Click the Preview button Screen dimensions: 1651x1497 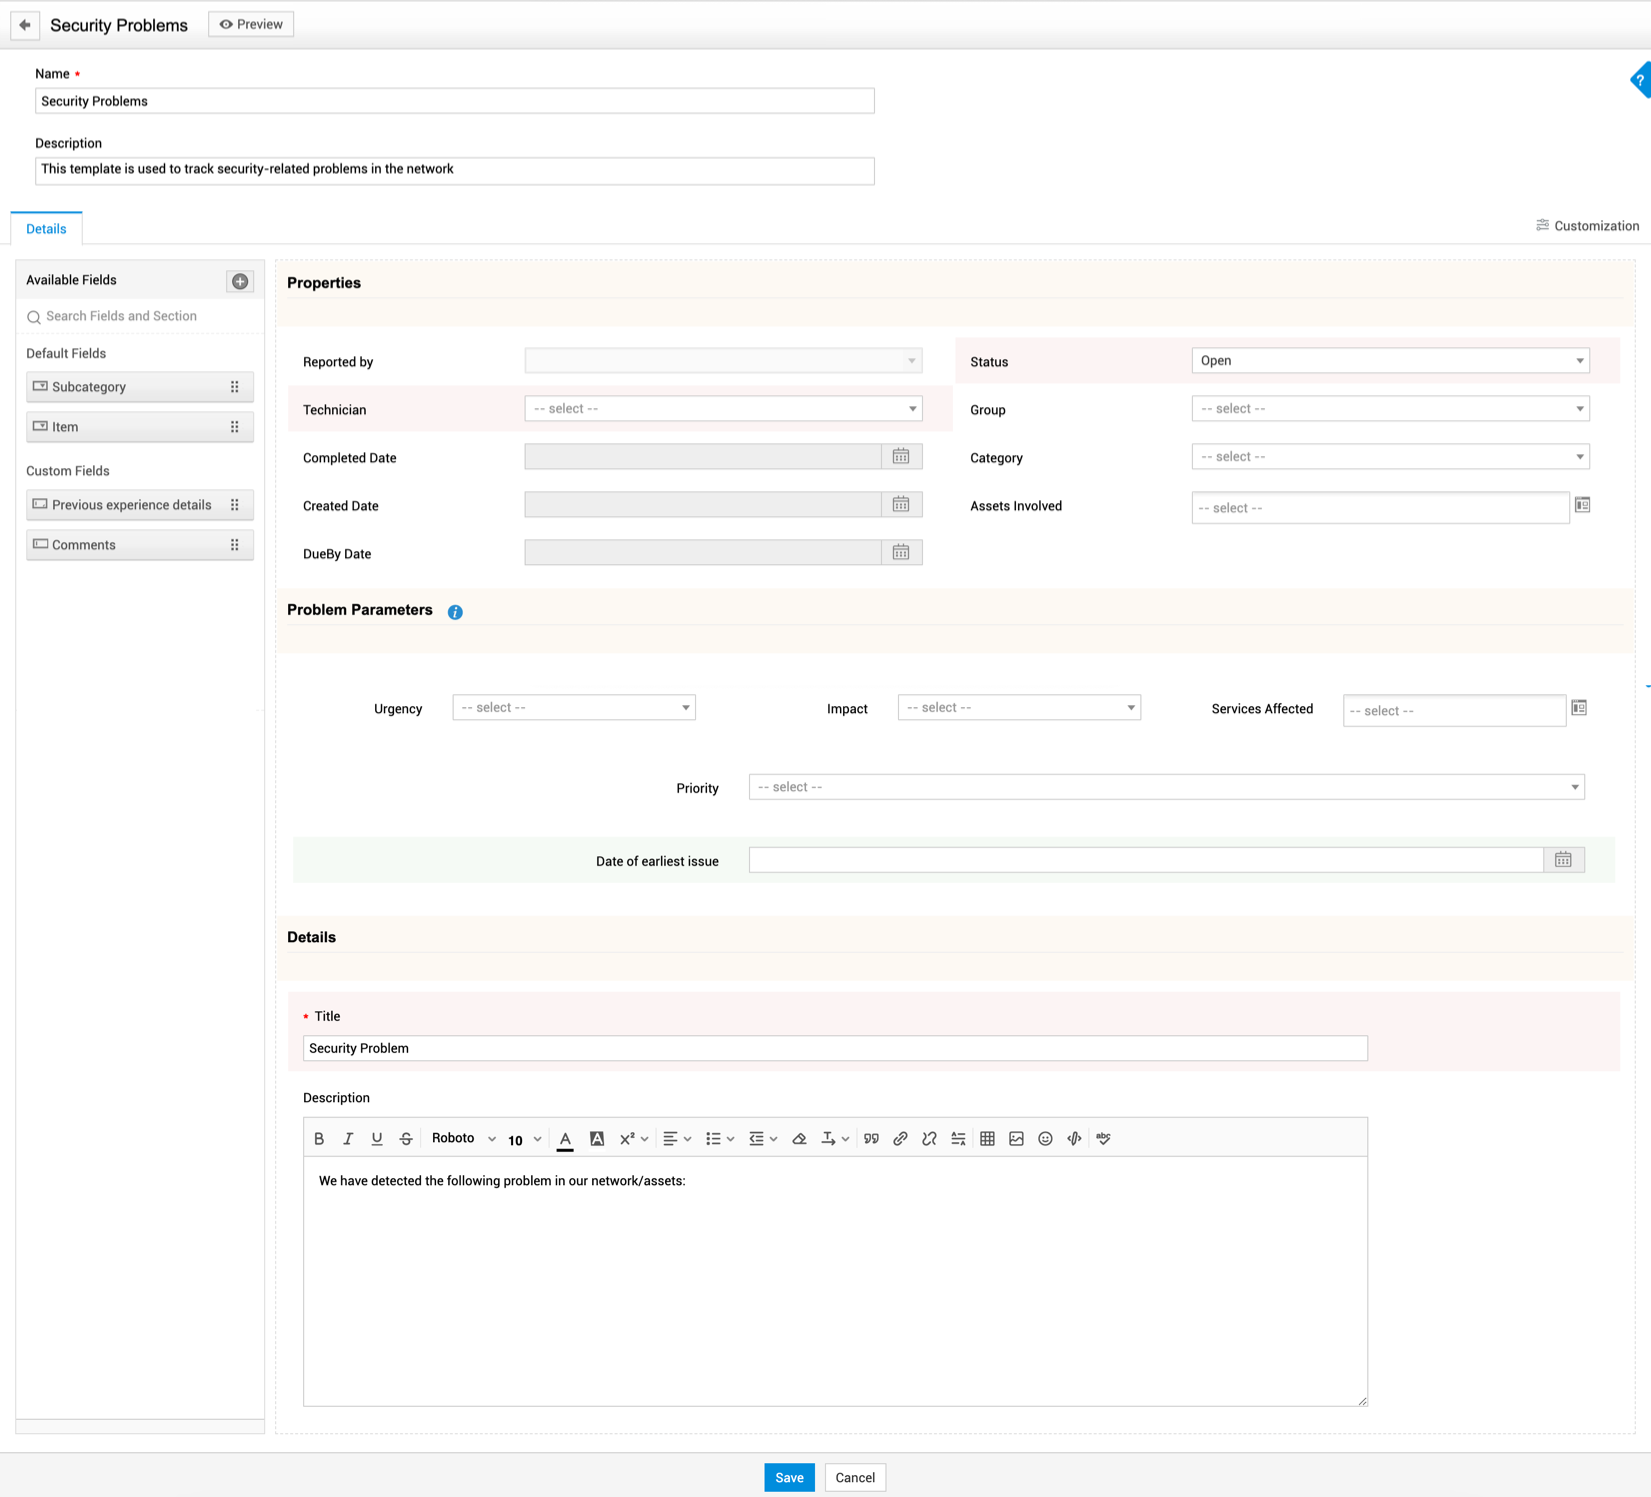251,24
